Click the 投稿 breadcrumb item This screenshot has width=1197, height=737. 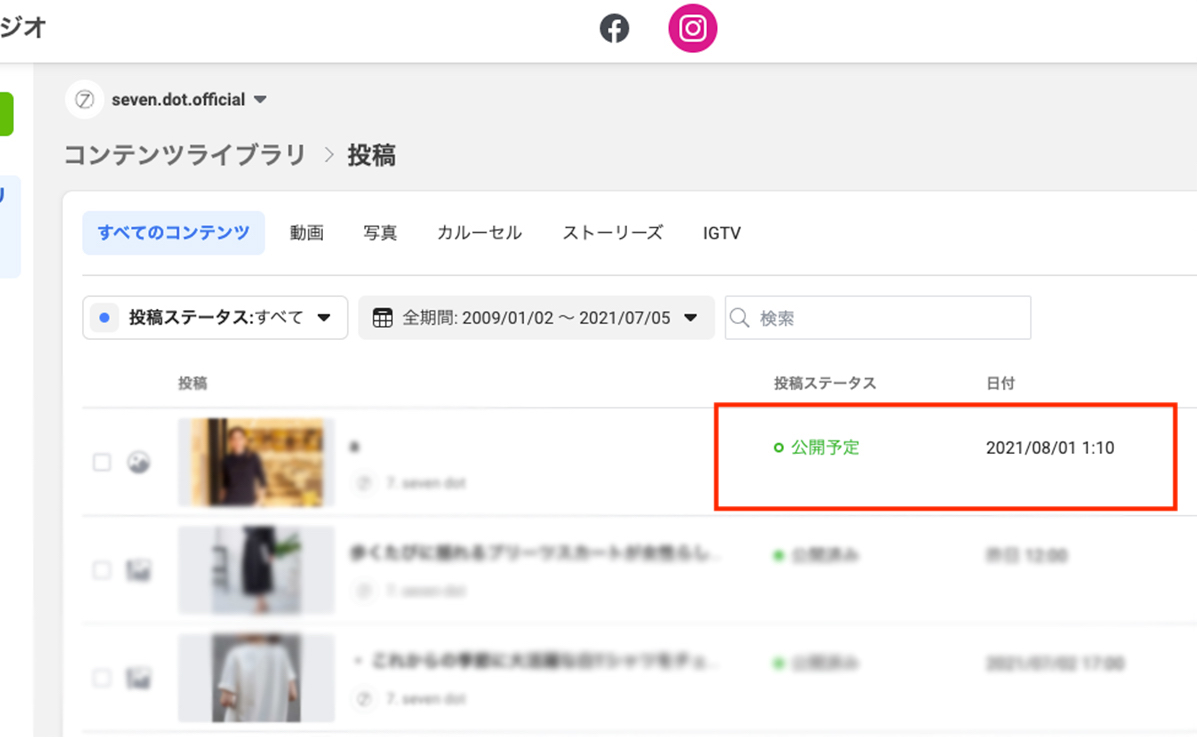click(372, 155)
